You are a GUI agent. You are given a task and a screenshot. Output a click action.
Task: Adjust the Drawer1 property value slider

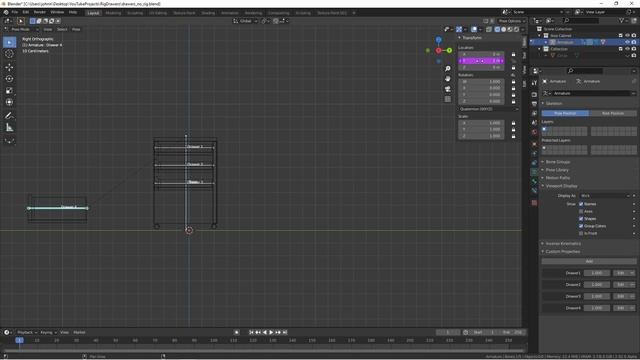click(x=597, y=273)
